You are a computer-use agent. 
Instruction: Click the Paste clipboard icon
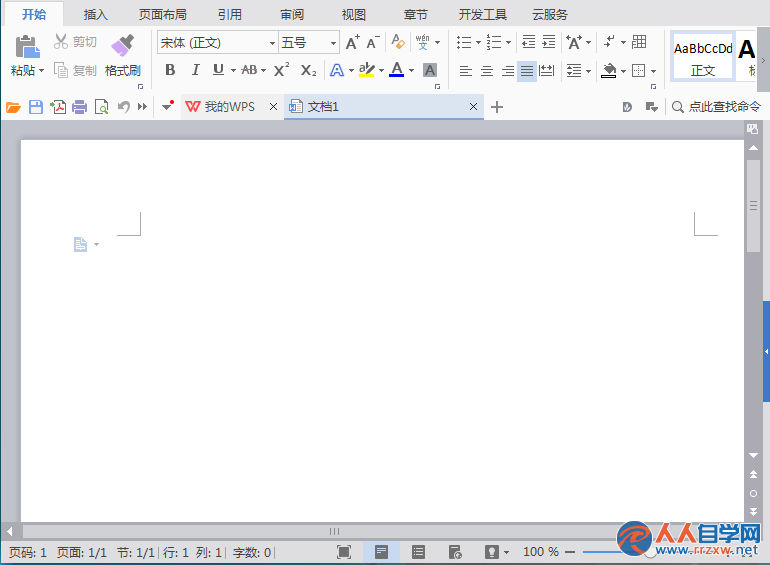click(28, 47)
